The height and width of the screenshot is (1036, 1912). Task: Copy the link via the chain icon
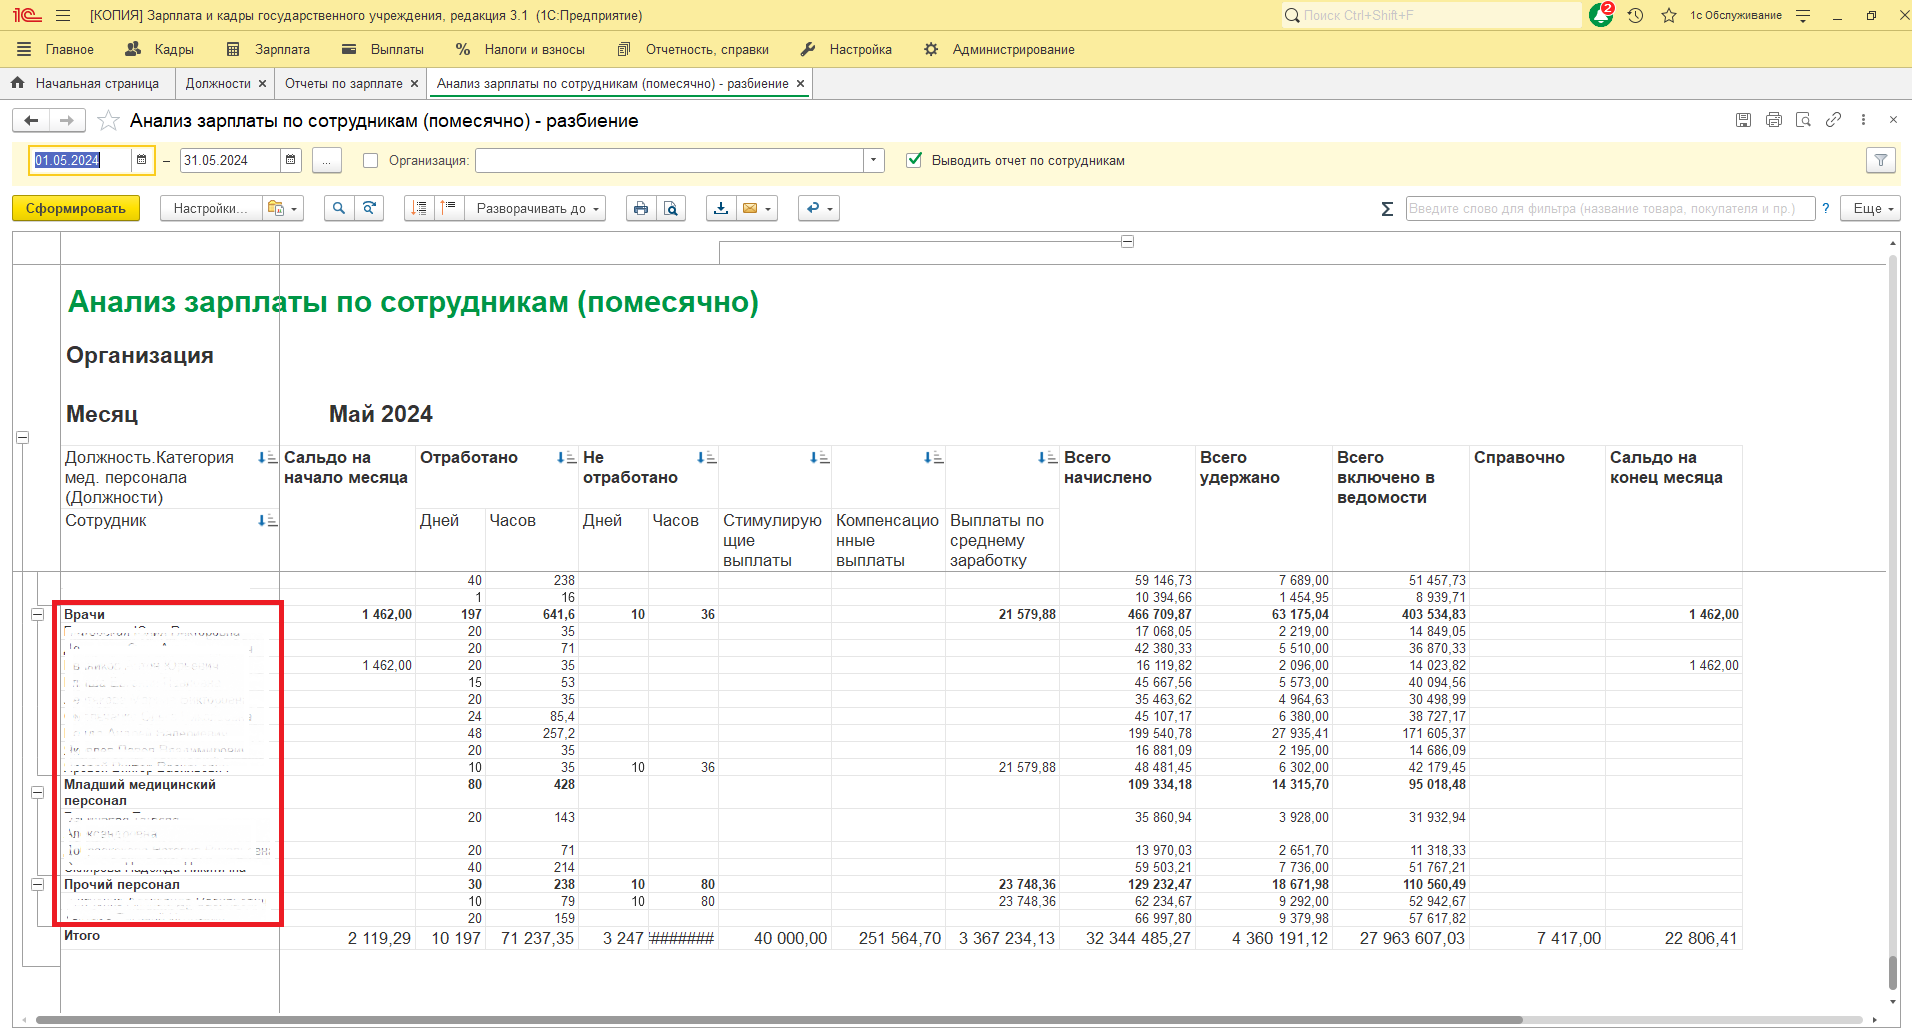(x=1833, y=120)
